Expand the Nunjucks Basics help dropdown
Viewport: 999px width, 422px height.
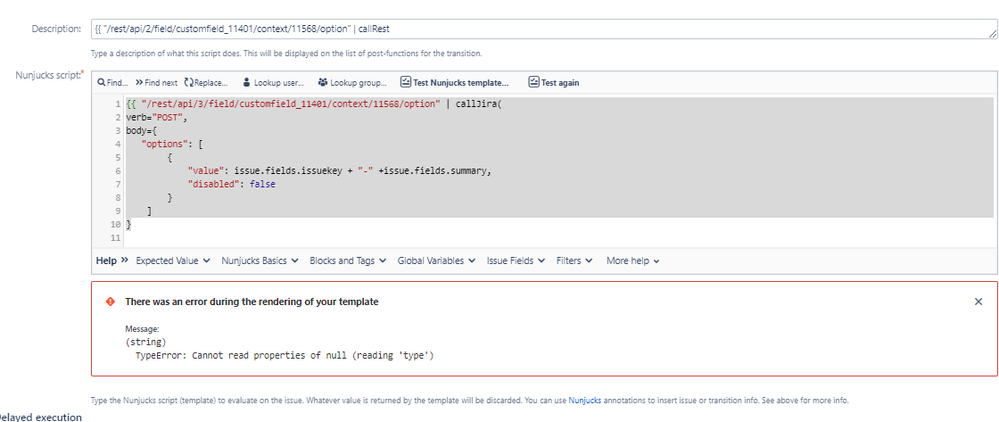click(x=260, y=261)
